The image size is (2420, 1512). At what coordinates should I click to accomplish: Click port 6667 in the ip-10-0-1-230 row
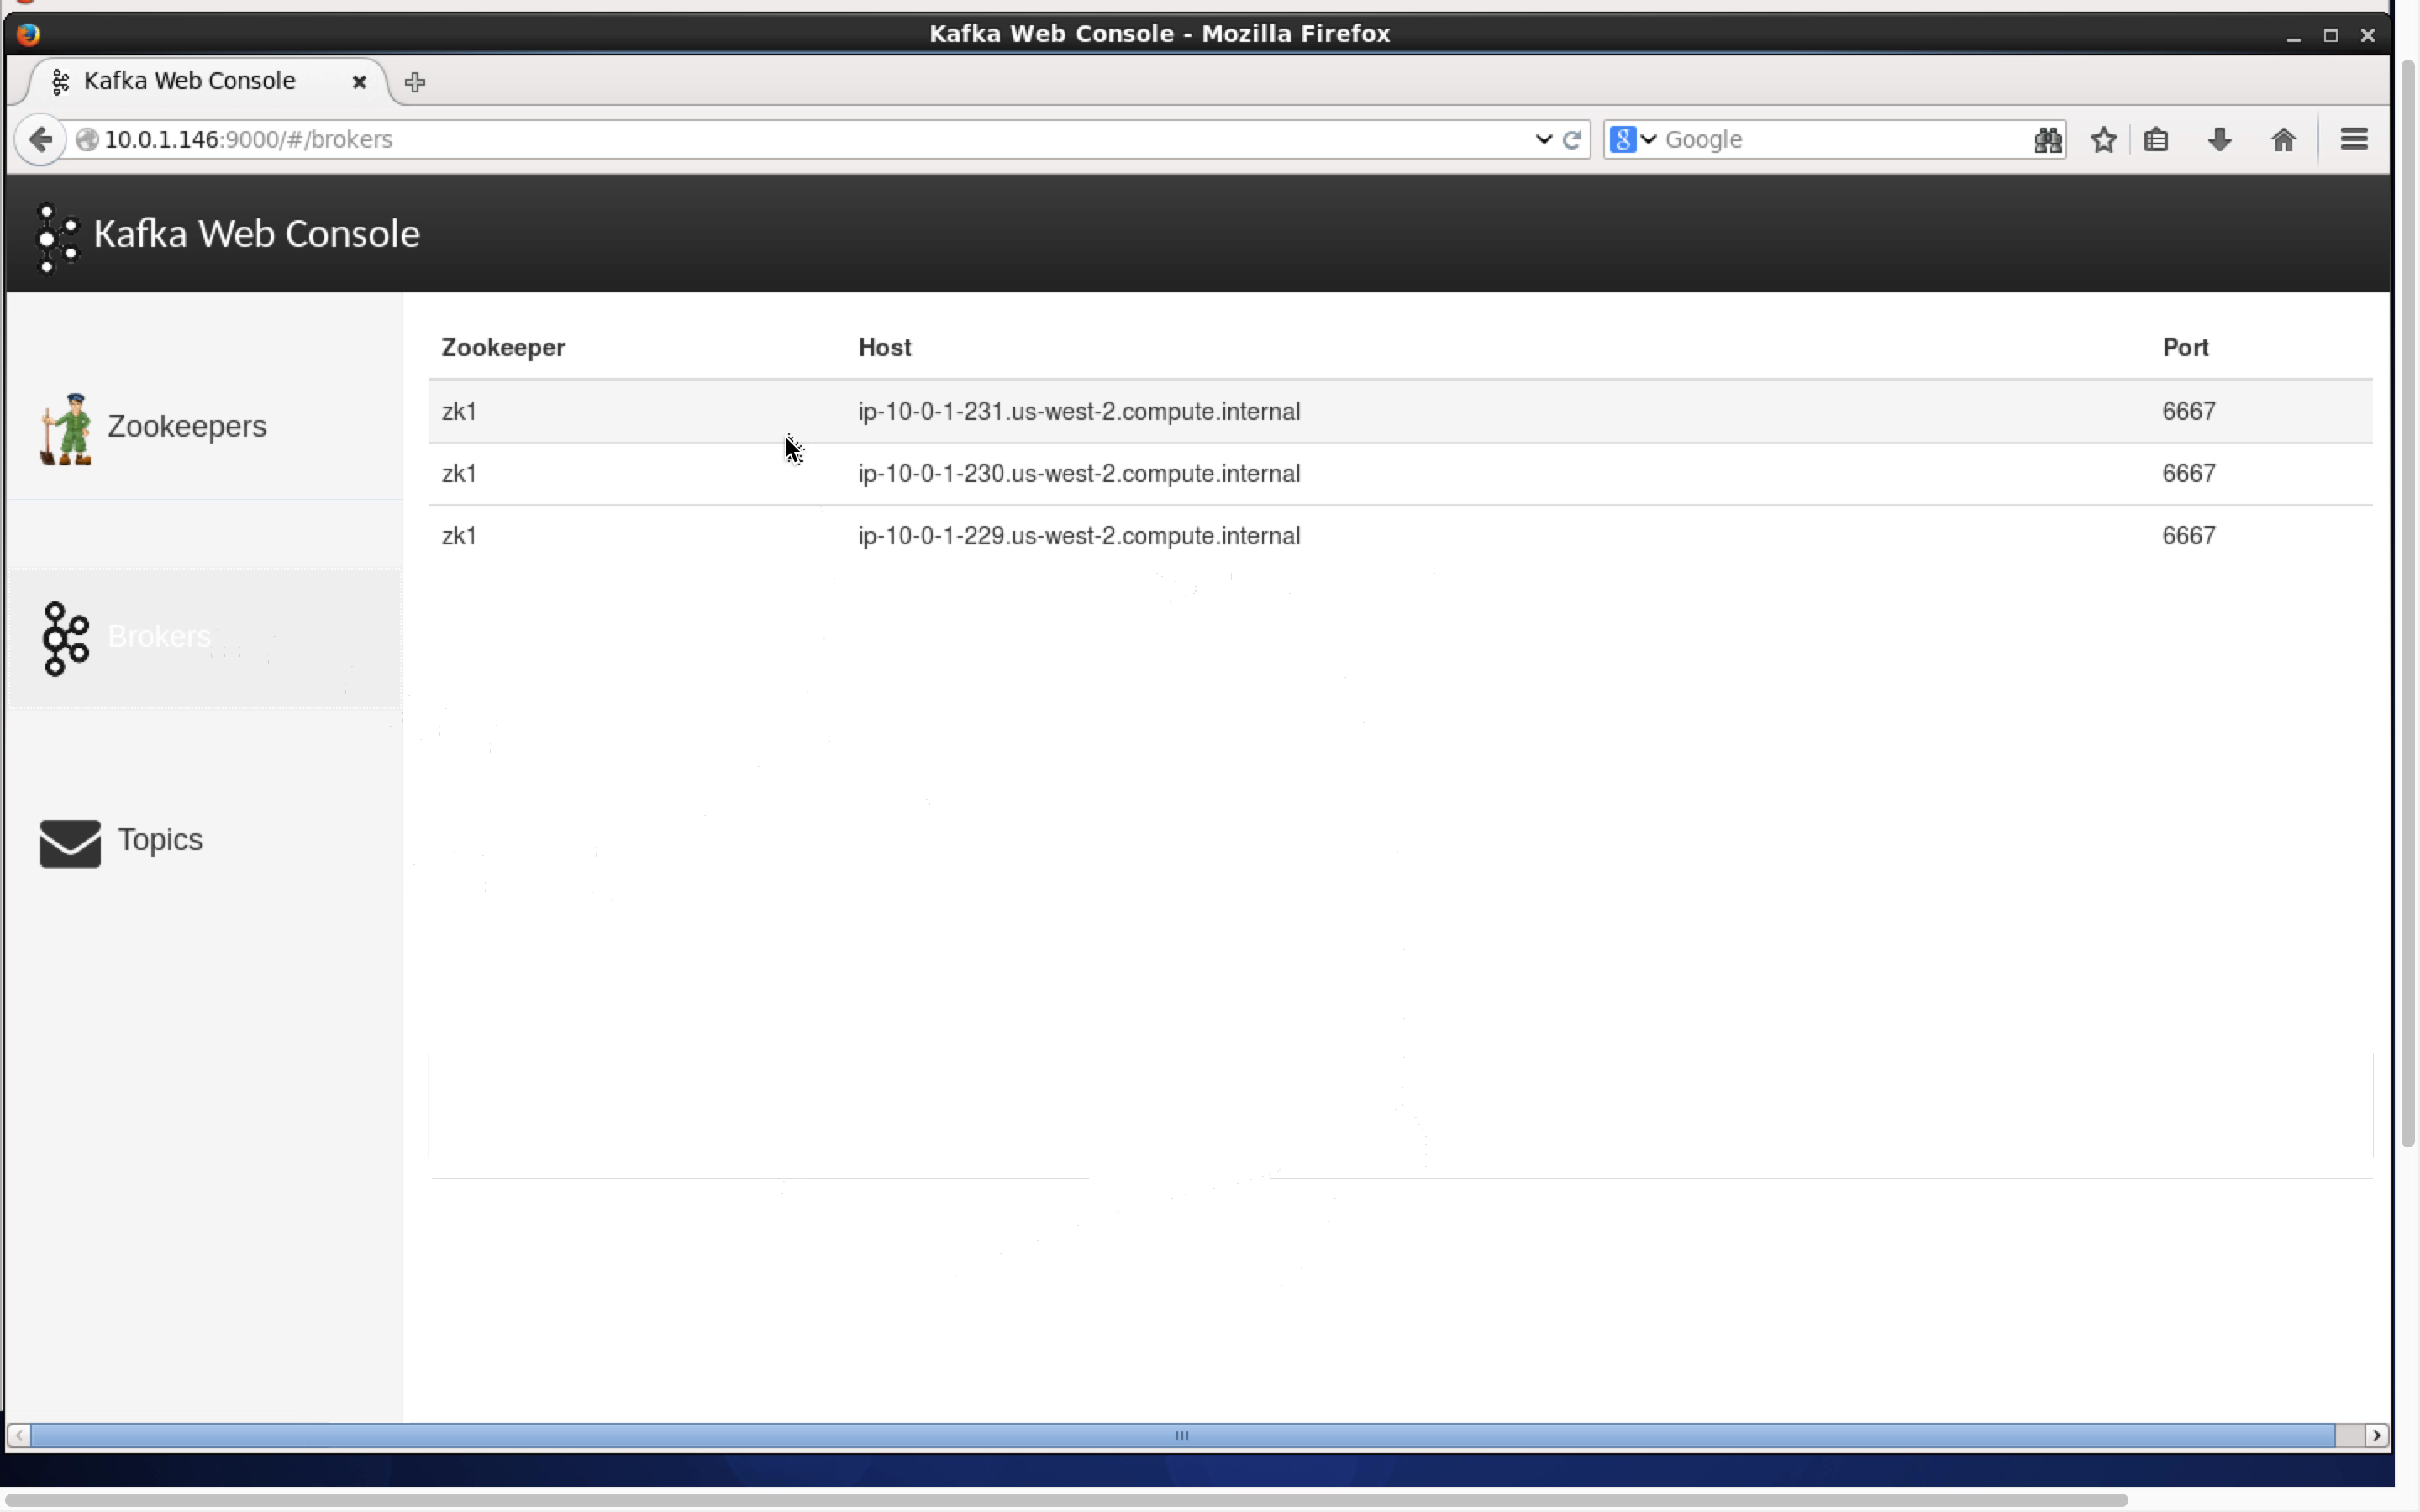[x=2188, y=473]
